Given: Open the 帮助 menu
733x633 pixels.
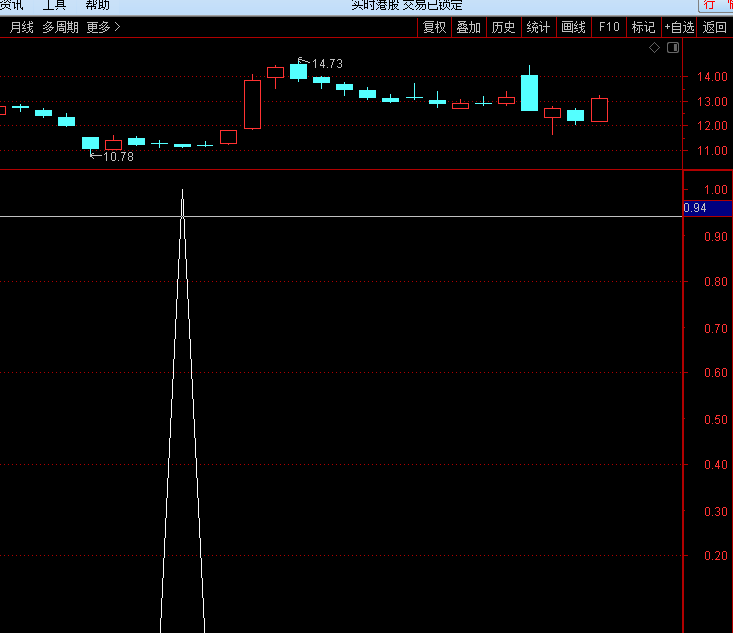Looking at the screenshot, I should [97, 5].
